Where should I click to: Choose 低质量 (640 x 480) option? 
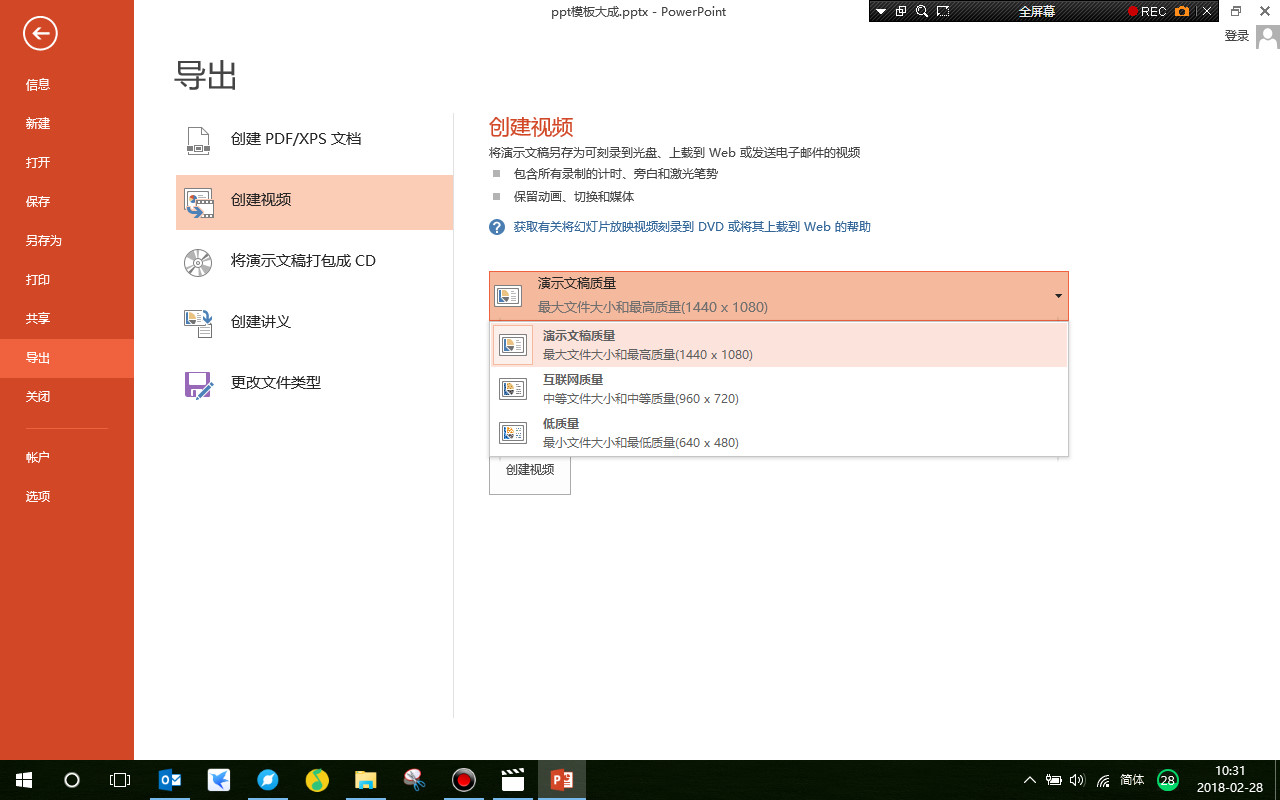pyautogui.click(x=640, y=432)
